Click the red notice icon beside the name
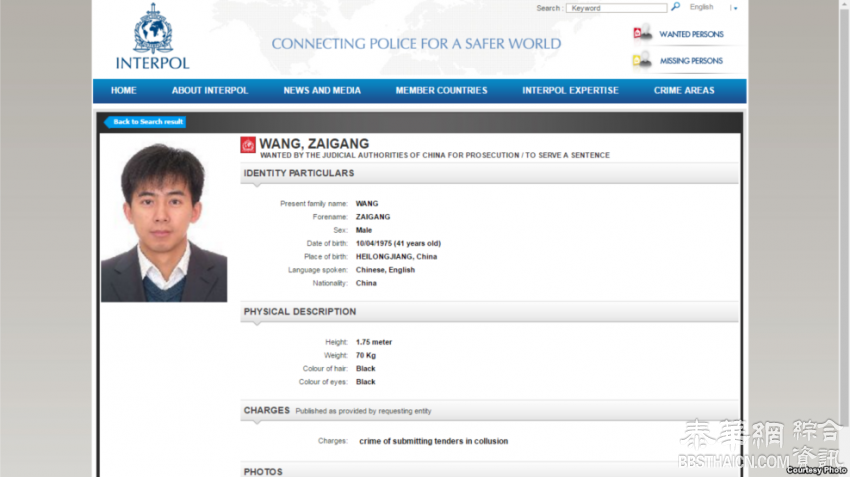Image resolution: width=850 pixels, height=477 pixels. click(x=248, y=145)
